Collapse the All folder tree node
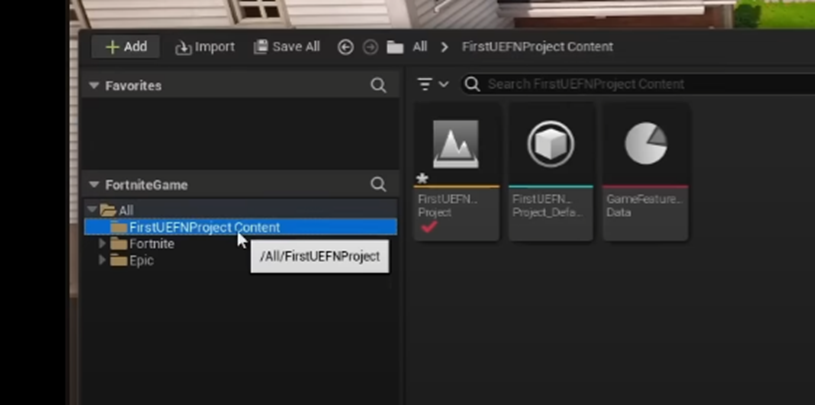Image resolution: width=815 pixels, height=405 pixels. coord(92,210)
